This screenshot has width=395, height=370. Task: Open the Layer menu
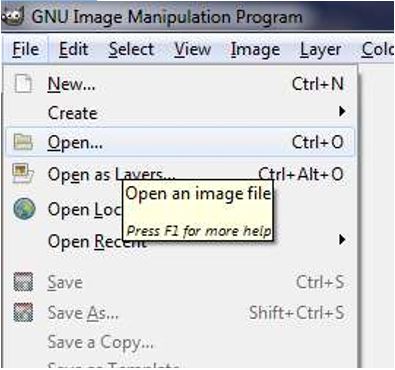(x=320, y=50)
